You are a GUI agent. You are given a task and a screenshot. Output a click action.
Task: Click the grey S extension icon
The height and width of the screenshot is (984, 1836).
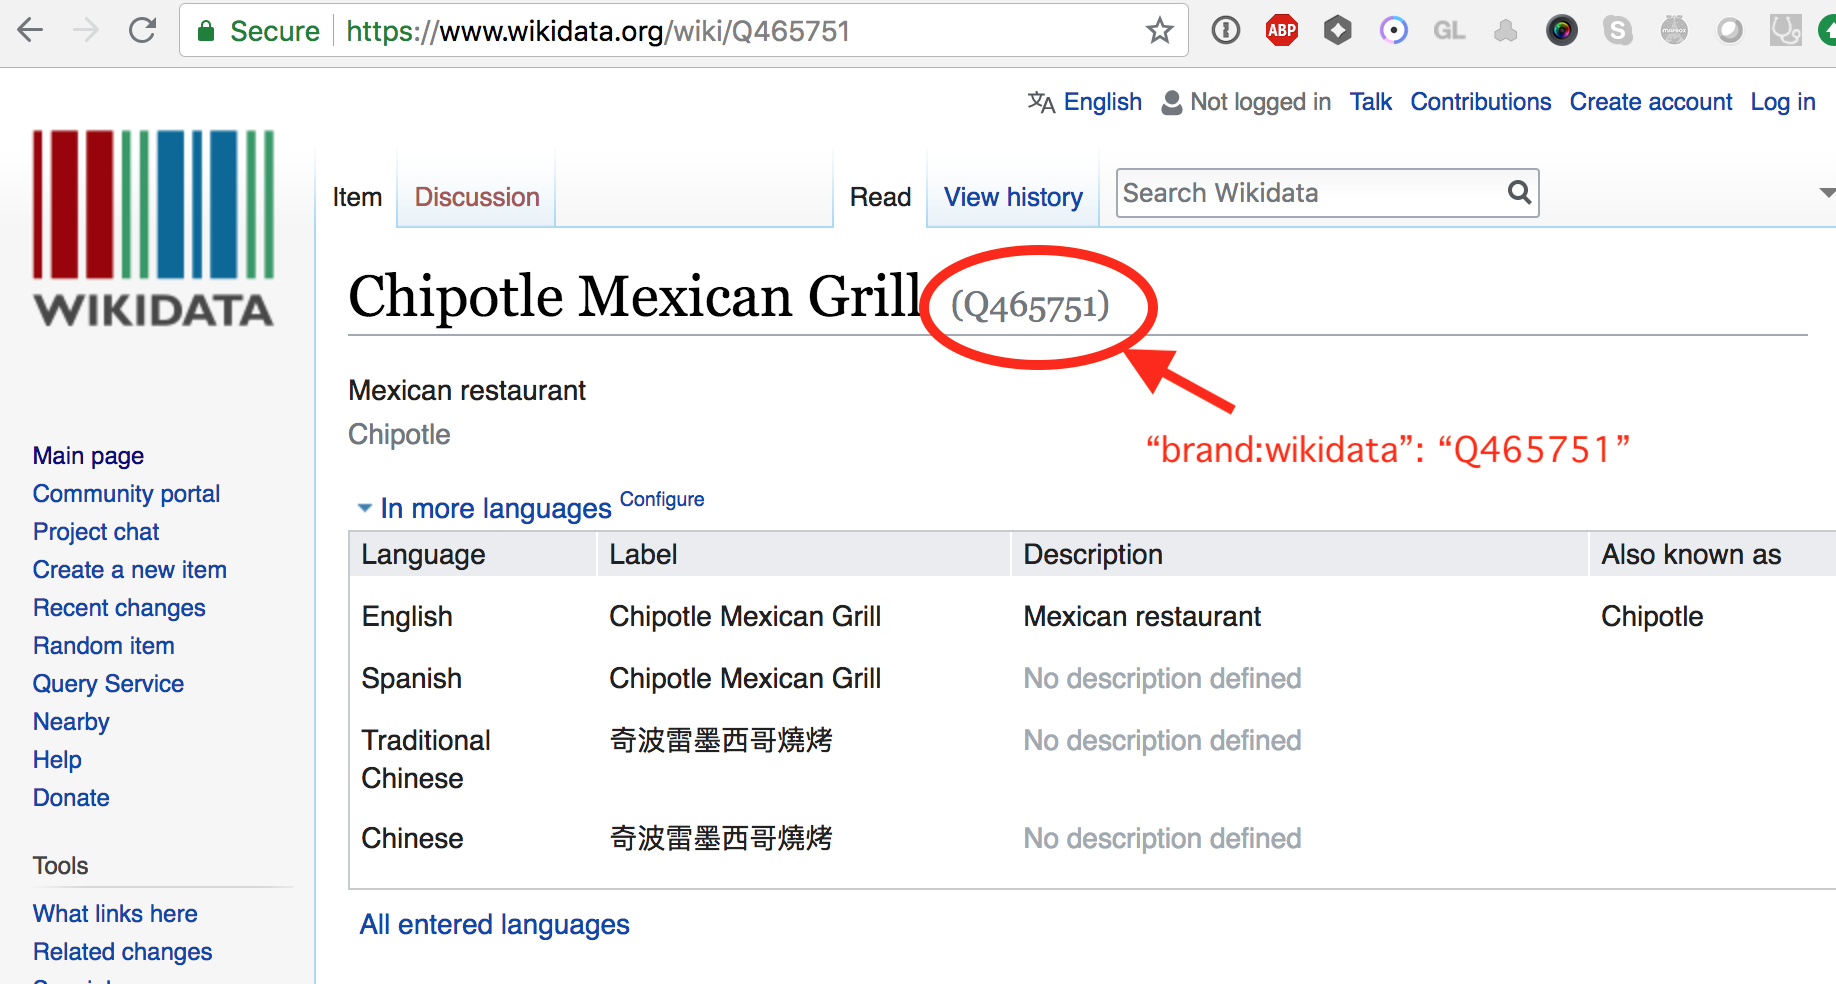coord(1617,30)
